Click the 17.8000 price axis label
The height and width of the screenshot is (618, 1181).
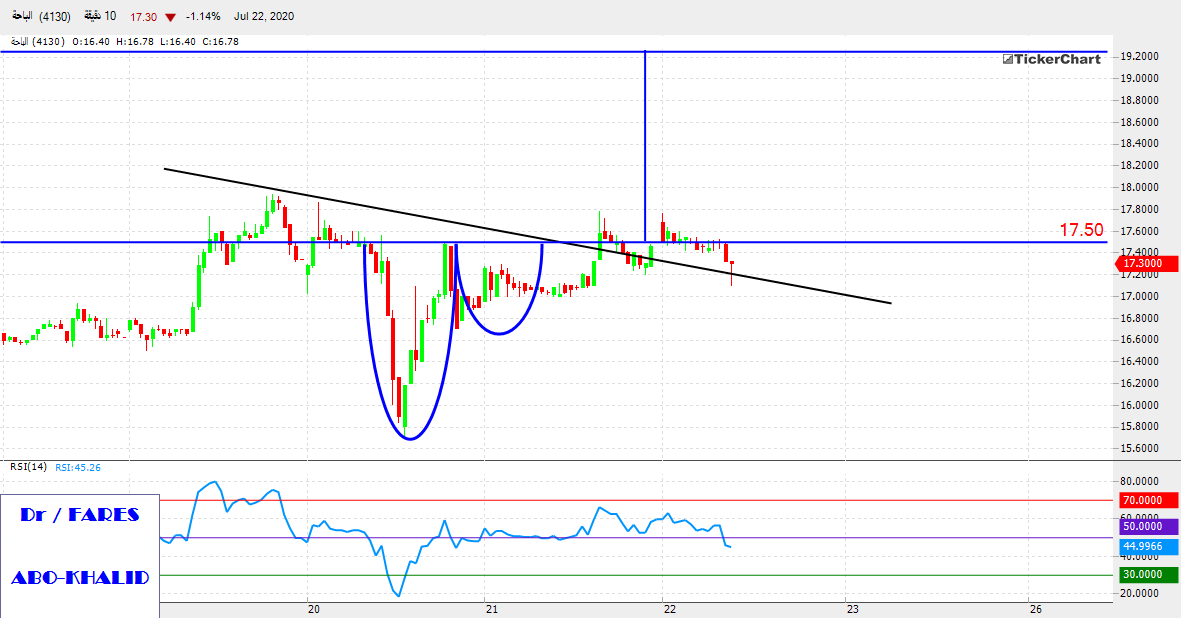[x=1139, y=209]
